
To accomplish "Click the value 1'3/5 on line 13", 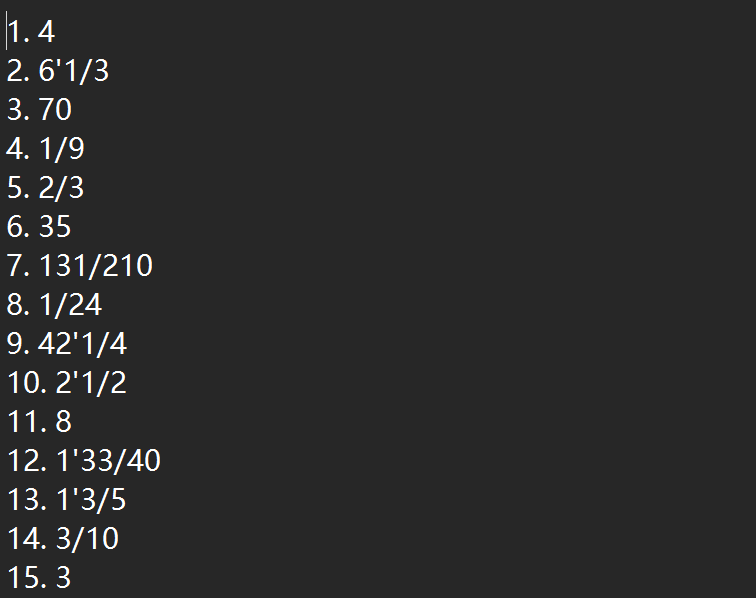I will (91, 500).
